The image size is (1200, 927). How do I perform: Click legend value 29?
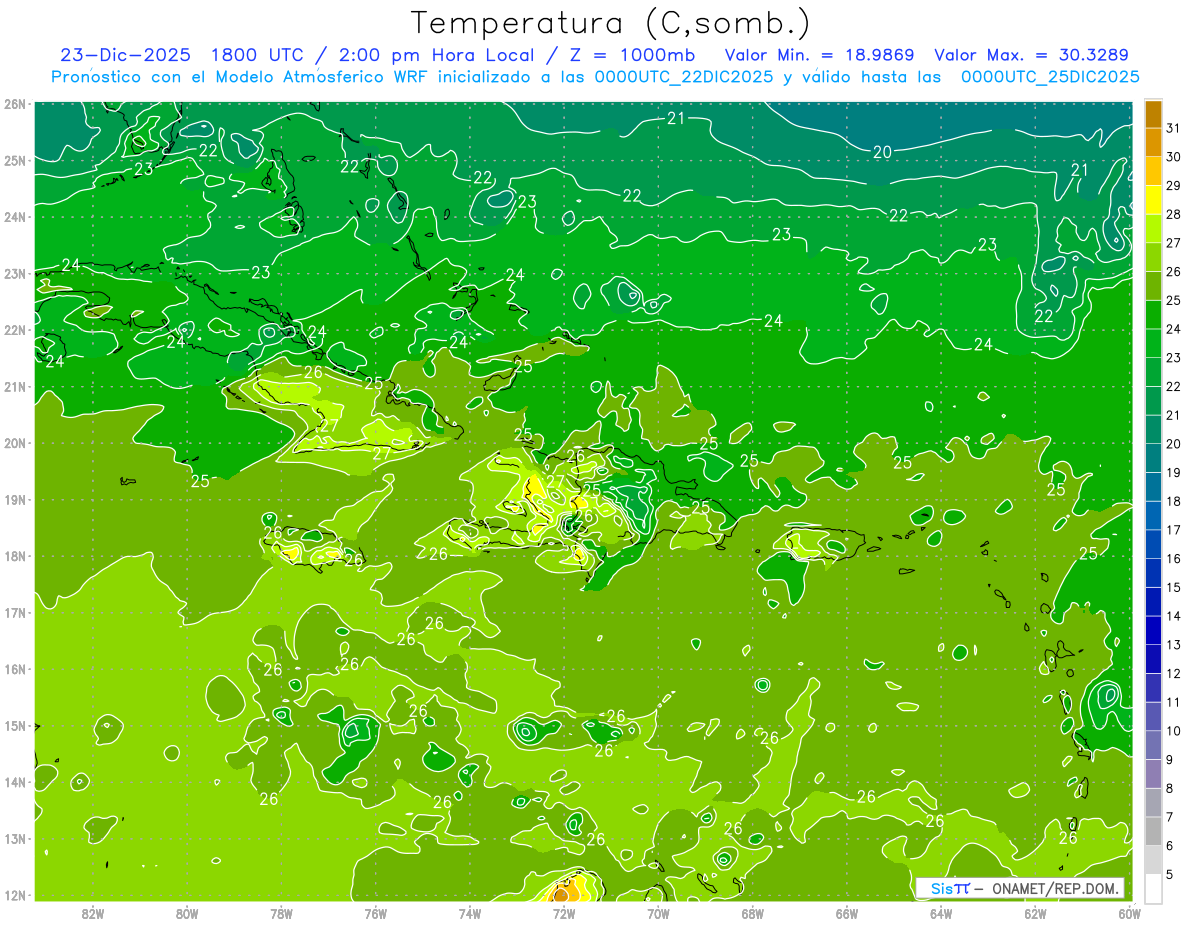[1174, 185]
